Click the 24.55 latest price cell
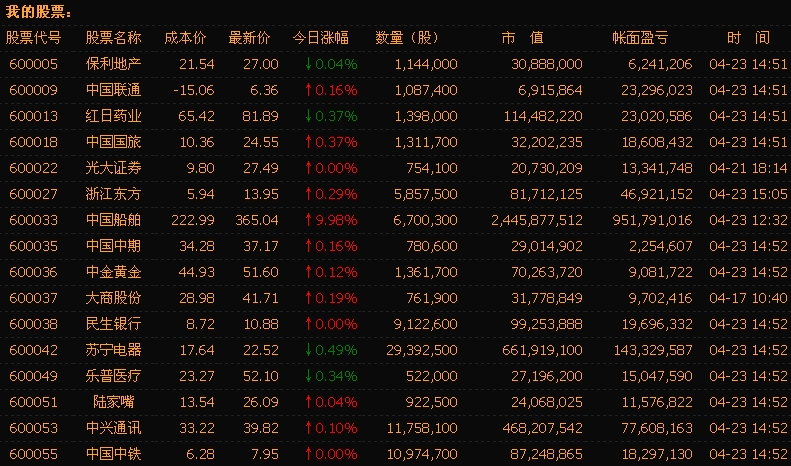 [261, 142]
